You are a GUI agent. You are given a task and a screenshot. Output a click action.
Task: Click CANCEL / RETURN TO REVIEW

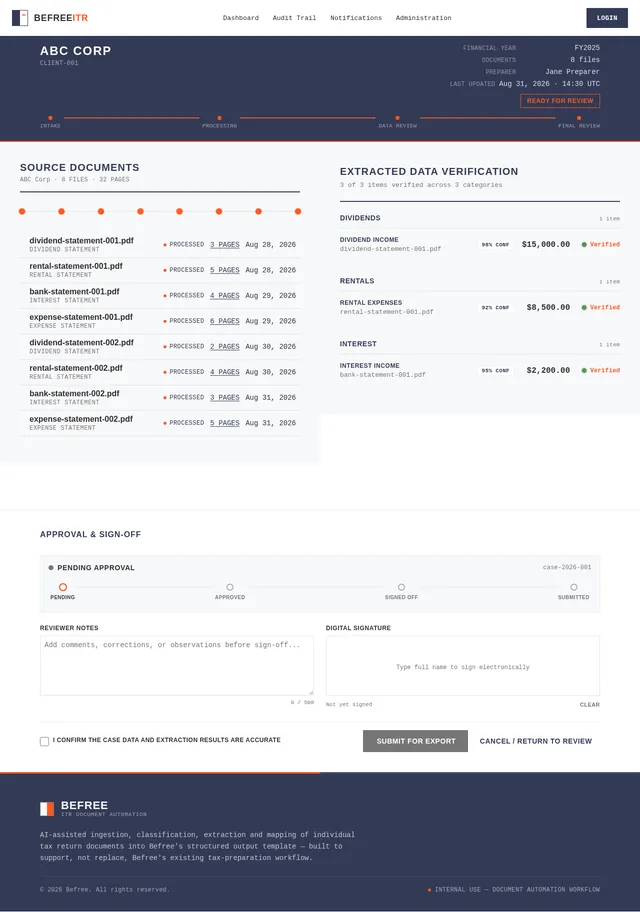(x=535, y=741)
